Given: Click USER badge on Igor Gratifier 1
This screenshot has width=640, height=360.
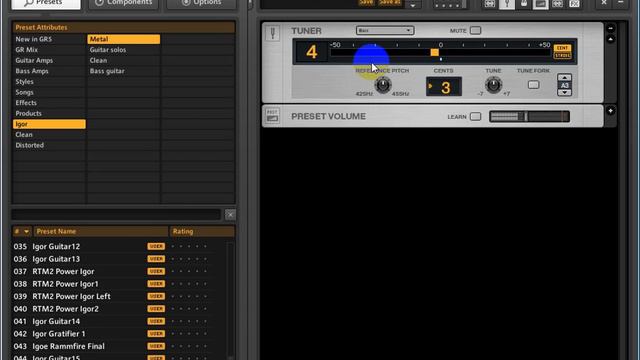Looking at the screenshot, I should [x=156, y=334].
